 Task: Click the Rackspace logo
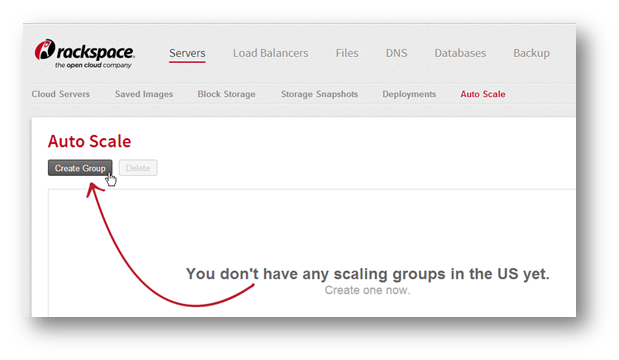[x=84, y=54]
